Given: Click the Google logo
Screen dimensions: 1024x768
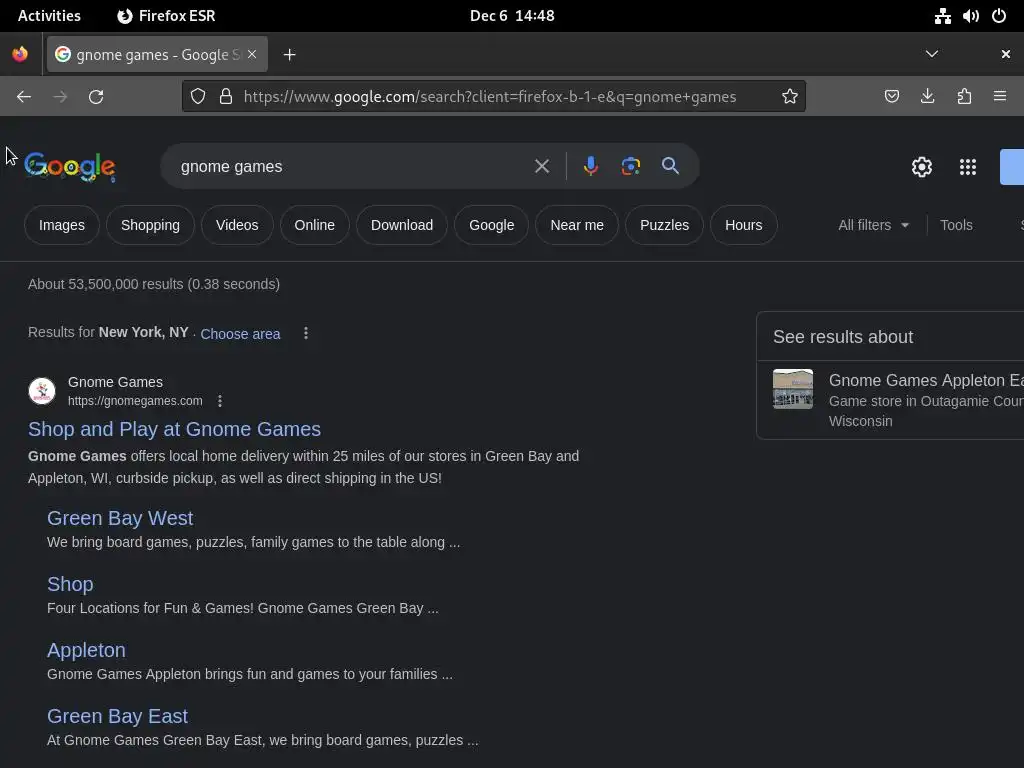Looking at the screenshot, I should [70, 167].
